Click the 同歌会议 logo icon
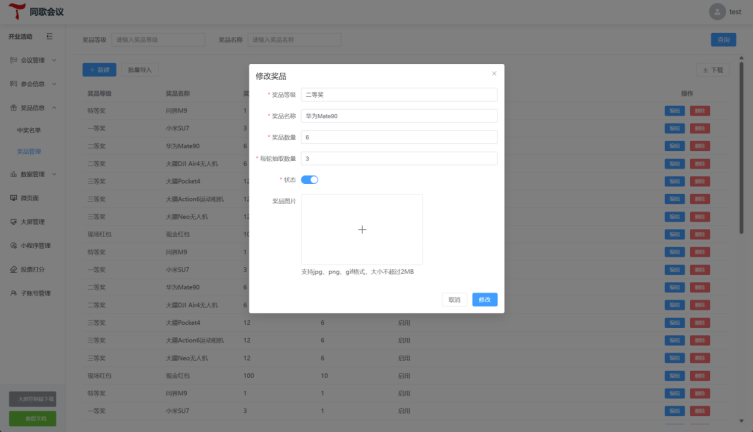Screen dimensions: 753x432 click(17, 11)
